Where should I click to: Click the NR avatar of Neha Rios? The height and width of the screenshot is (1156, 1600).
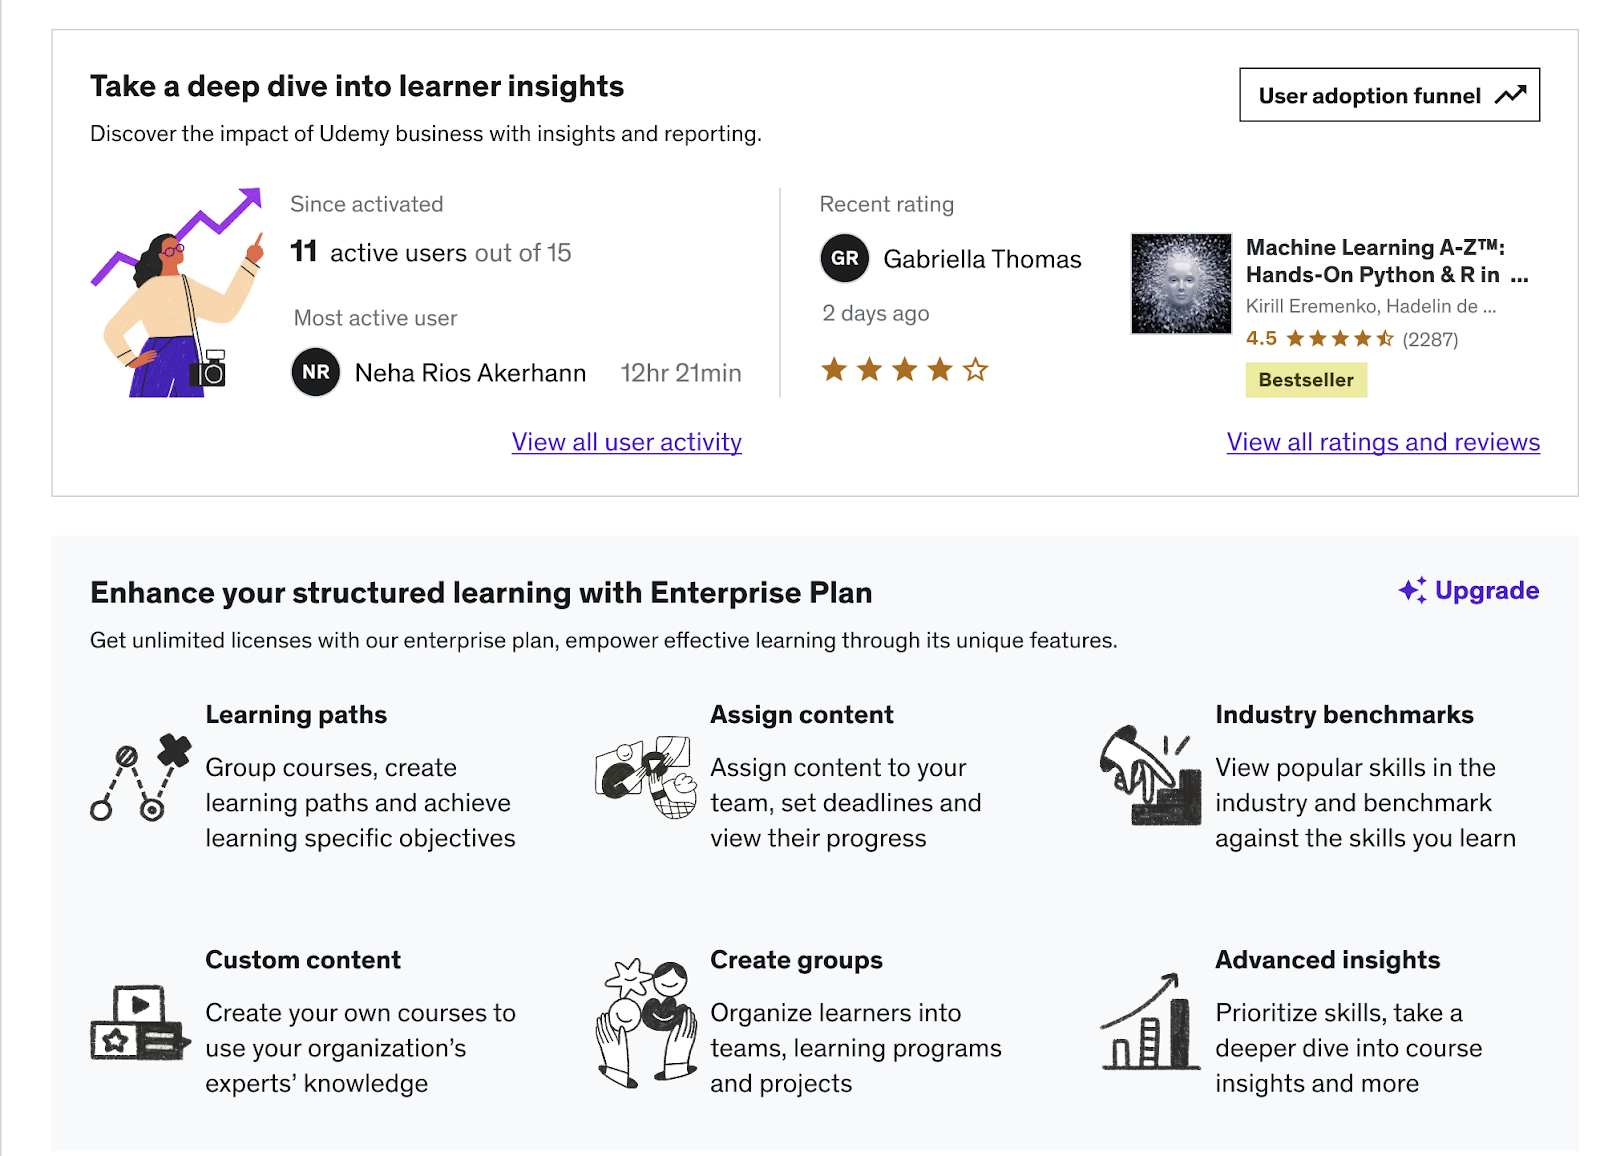click(316, 372)
